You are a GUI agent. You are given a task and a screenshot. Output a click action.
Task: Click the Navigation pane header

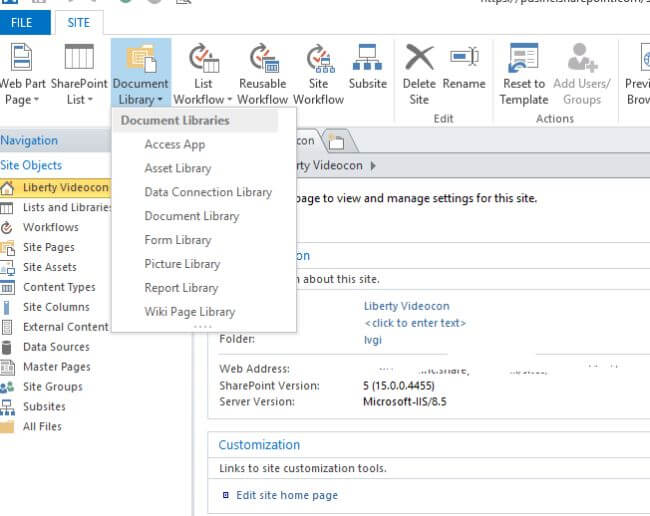coord(55,141)
